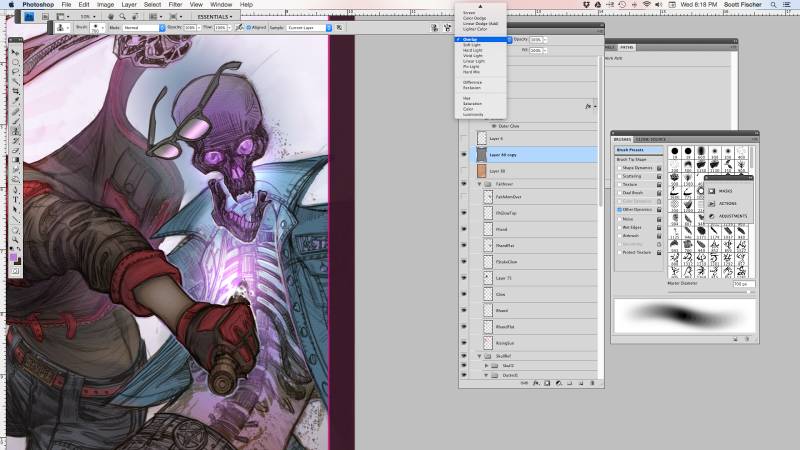This screenshot has height=450, width=800.
Task: Select the Type tool in the toolbox
Action: tap(16, 199)
